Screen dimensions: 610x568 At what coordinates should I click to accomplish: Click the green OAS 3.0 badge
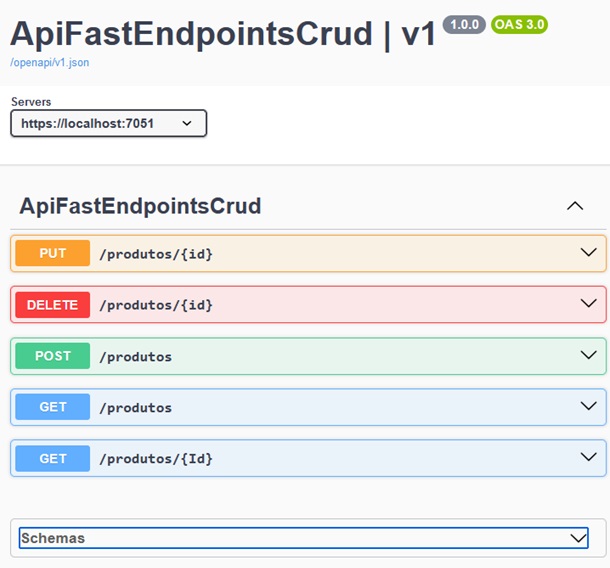coord(519,24)
